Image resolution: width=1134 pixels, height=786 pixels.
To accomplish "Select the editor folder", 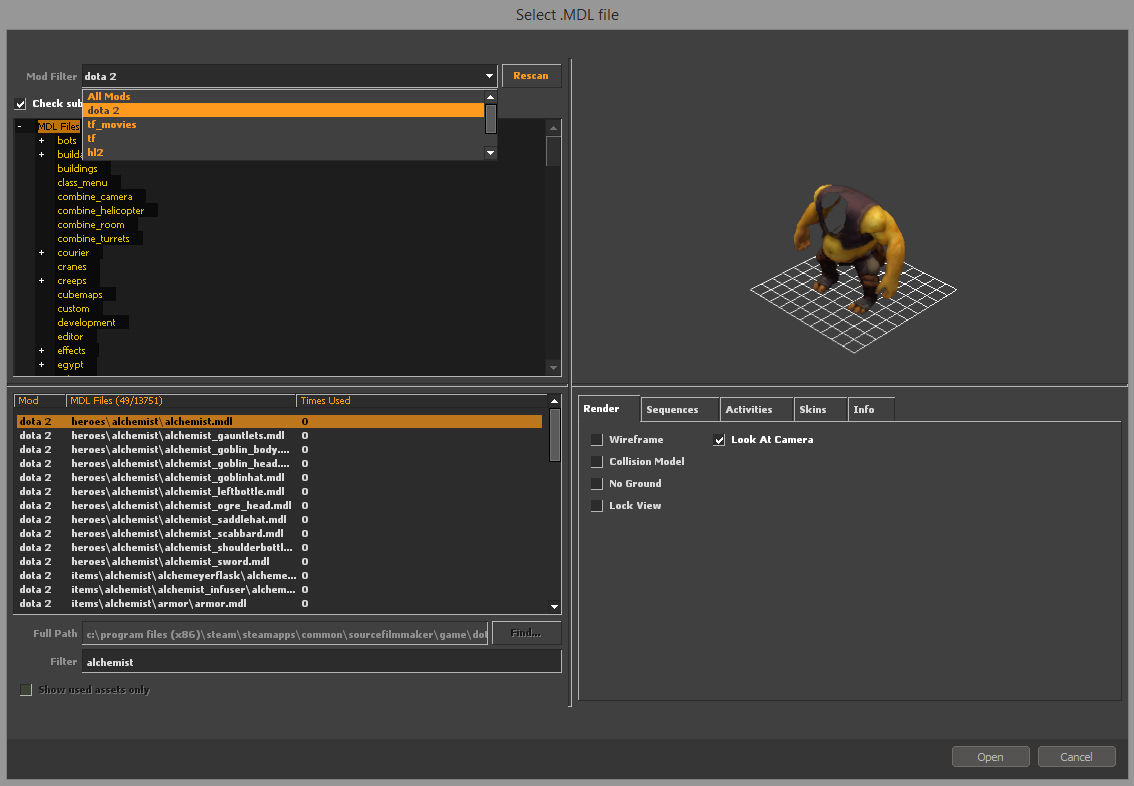I will [x=70, y=337].
